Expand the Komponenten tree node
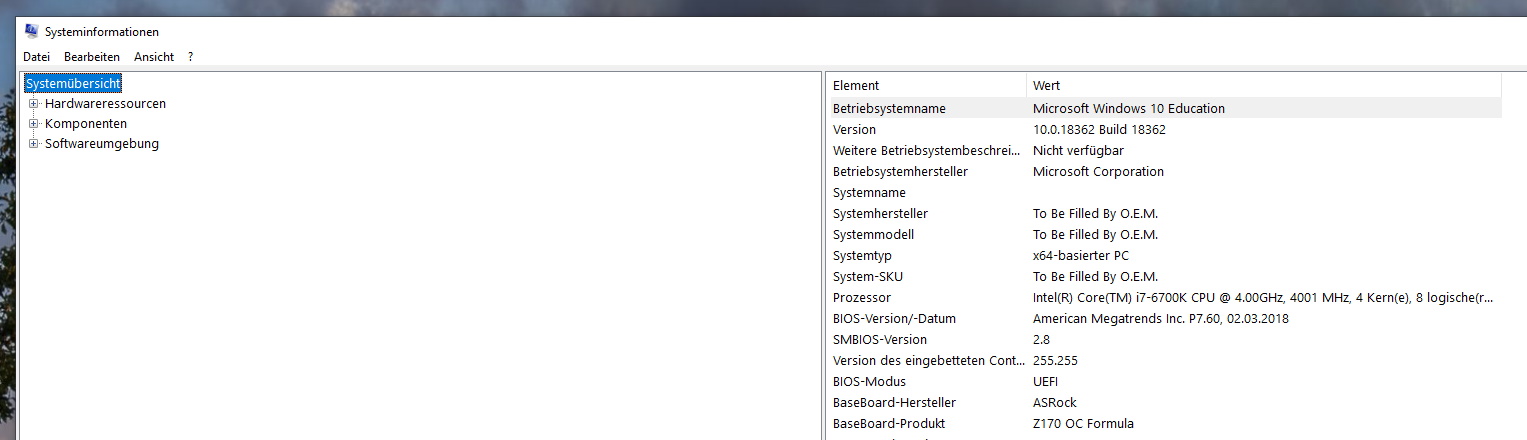The width and height of the screenshot is (1527, 440). pyautogui.click(x=34, y=123)
